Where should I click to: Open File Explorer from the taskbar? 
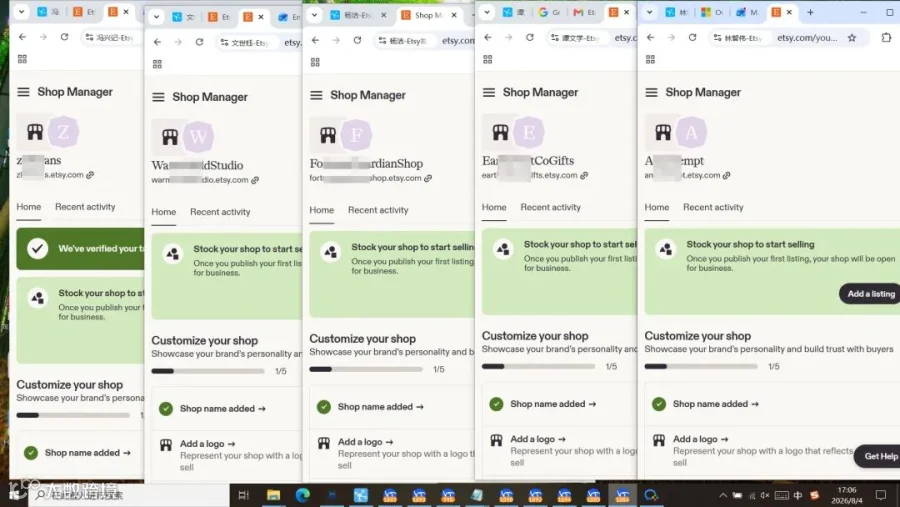[x=273, y=495]
